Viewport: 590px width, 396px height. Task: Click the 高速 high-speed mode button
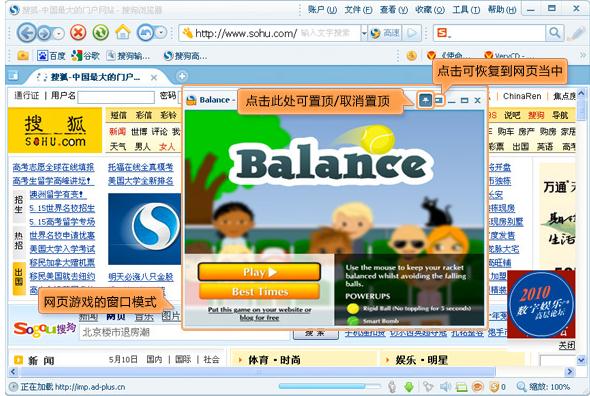click(x=385, y=33)
